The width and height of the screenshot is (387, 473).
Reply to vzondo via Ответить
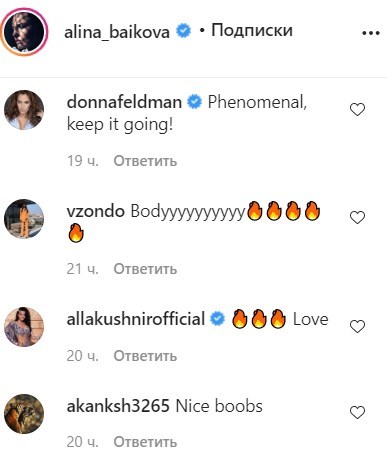[x=145, y=269]
